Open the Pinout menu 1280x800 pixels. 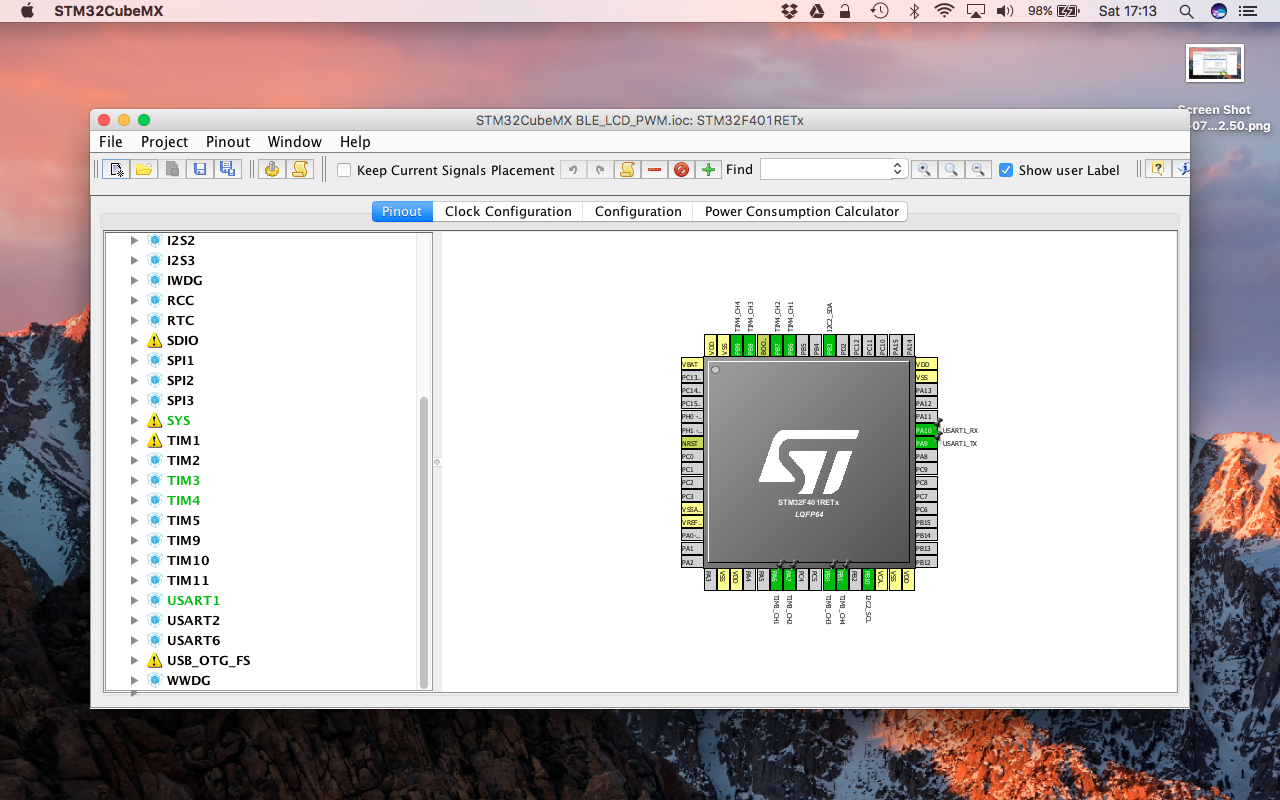click(228, 142)
